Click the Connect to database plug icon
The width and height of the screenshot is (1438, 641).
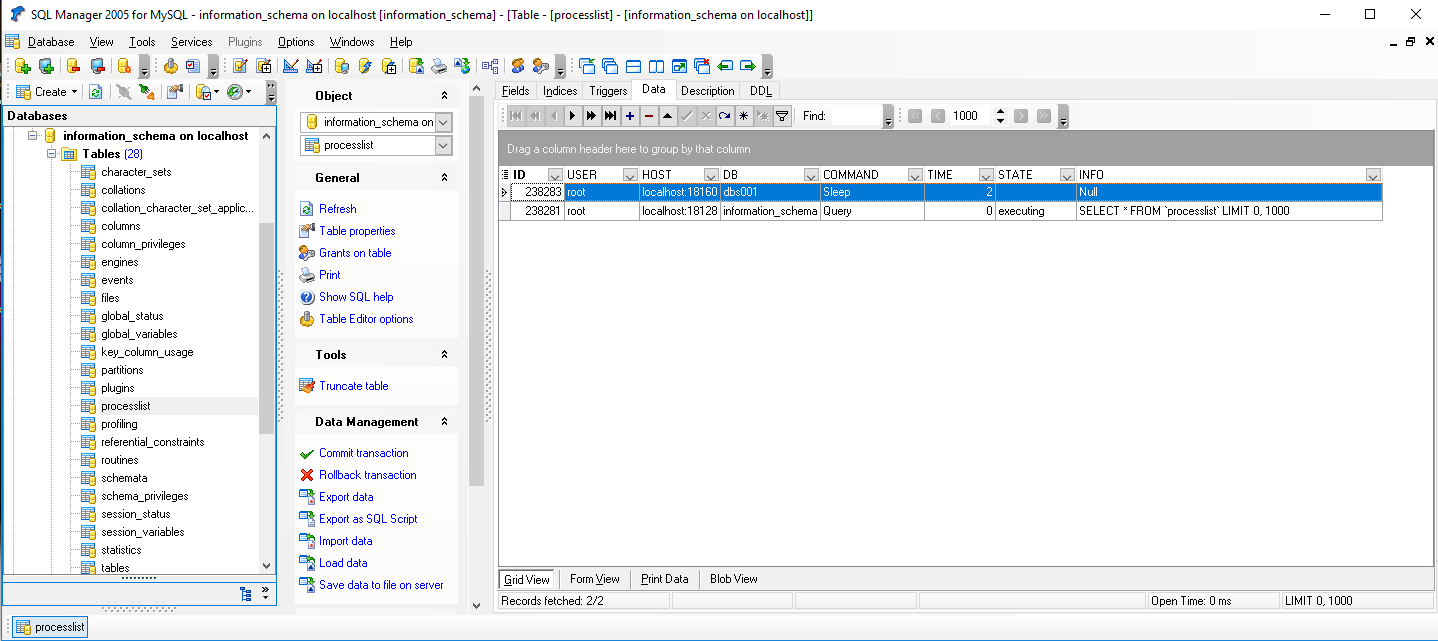124,92
